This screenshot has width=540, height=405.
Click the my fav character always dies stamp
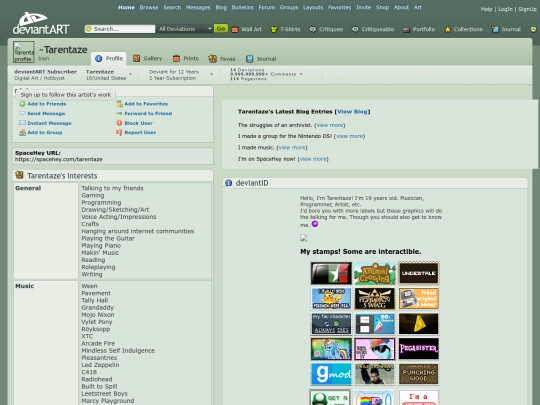(331, 324)
